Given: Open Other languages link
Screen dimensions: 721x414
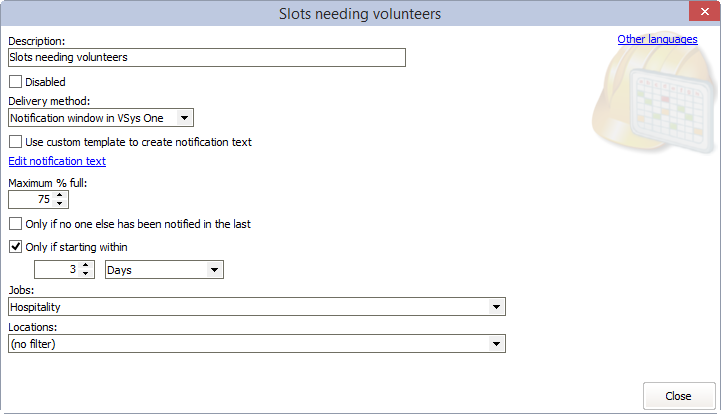Looking at the screenshot, I should tap(657, 39).
